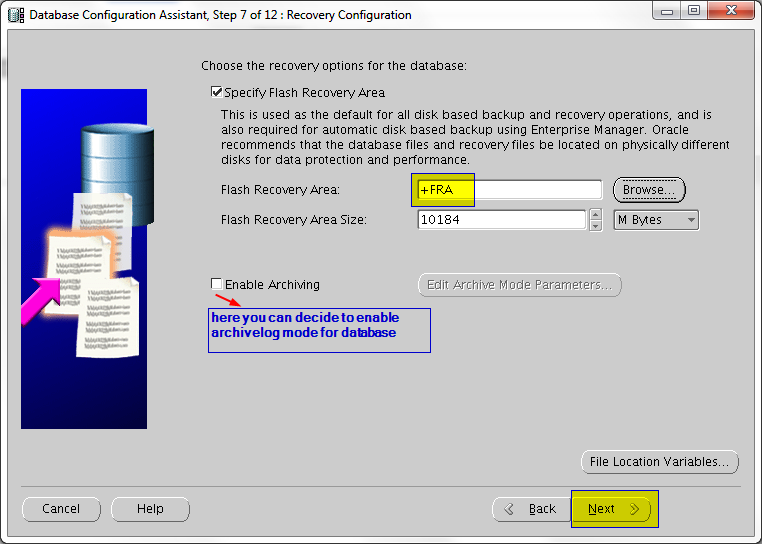Click the blue archivelog annotation note

[x=319, y=330]
